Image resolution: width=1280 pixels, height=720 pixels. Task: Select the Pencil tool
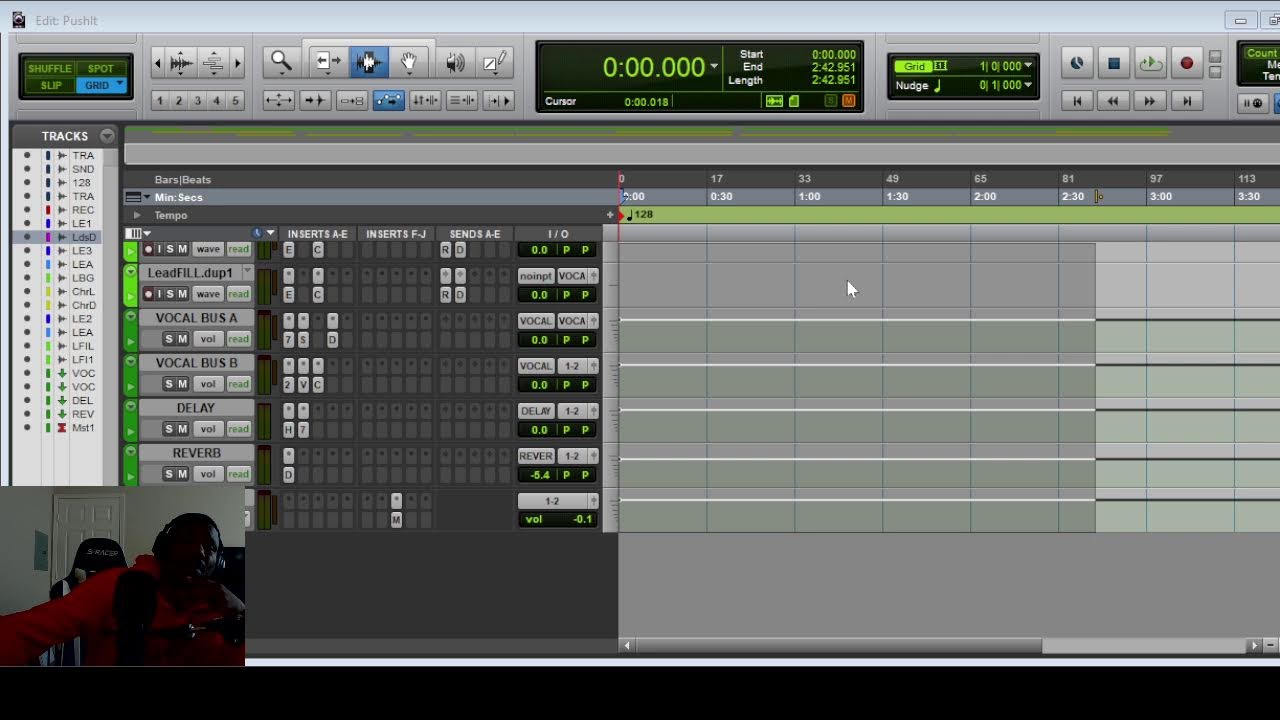click(495, 62)
